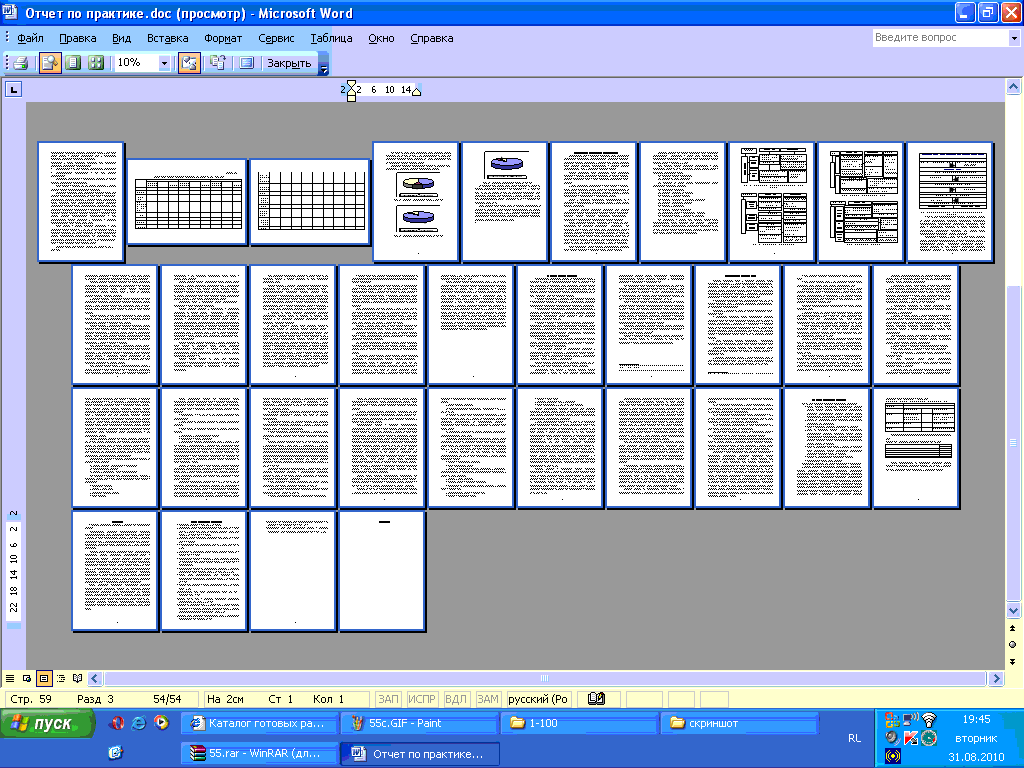
Task: Switch to Reading layout view icon
Action: [x=78, y=678]
